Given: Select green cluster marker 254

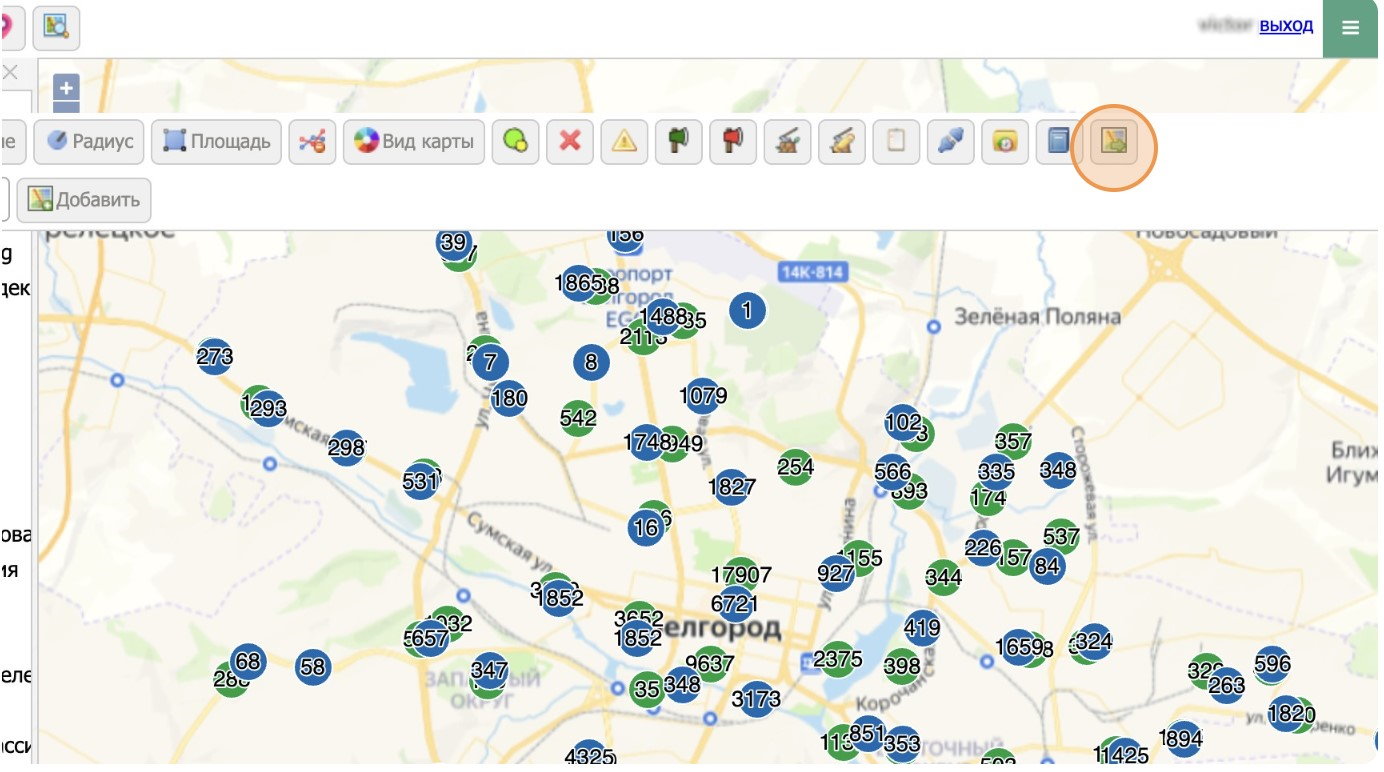Looking at the screenshot, I should [796, 467].
